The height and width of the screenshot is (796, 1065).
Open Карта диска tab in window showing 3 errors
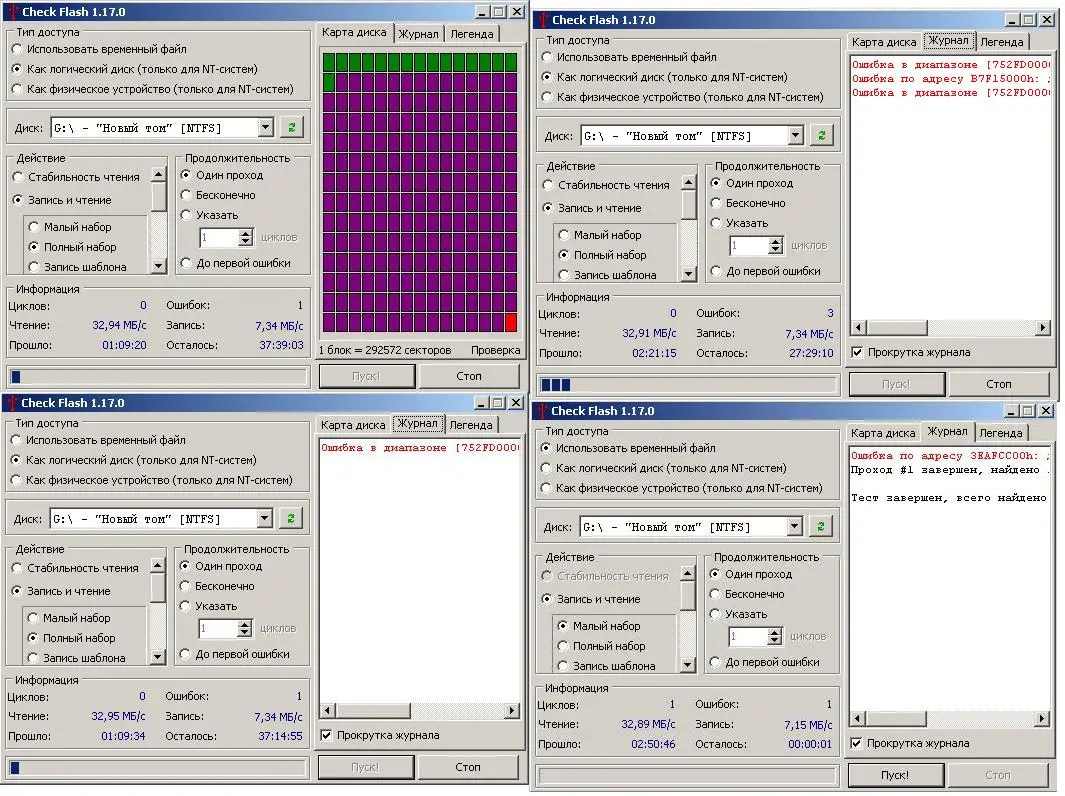(x=884, y=42)
